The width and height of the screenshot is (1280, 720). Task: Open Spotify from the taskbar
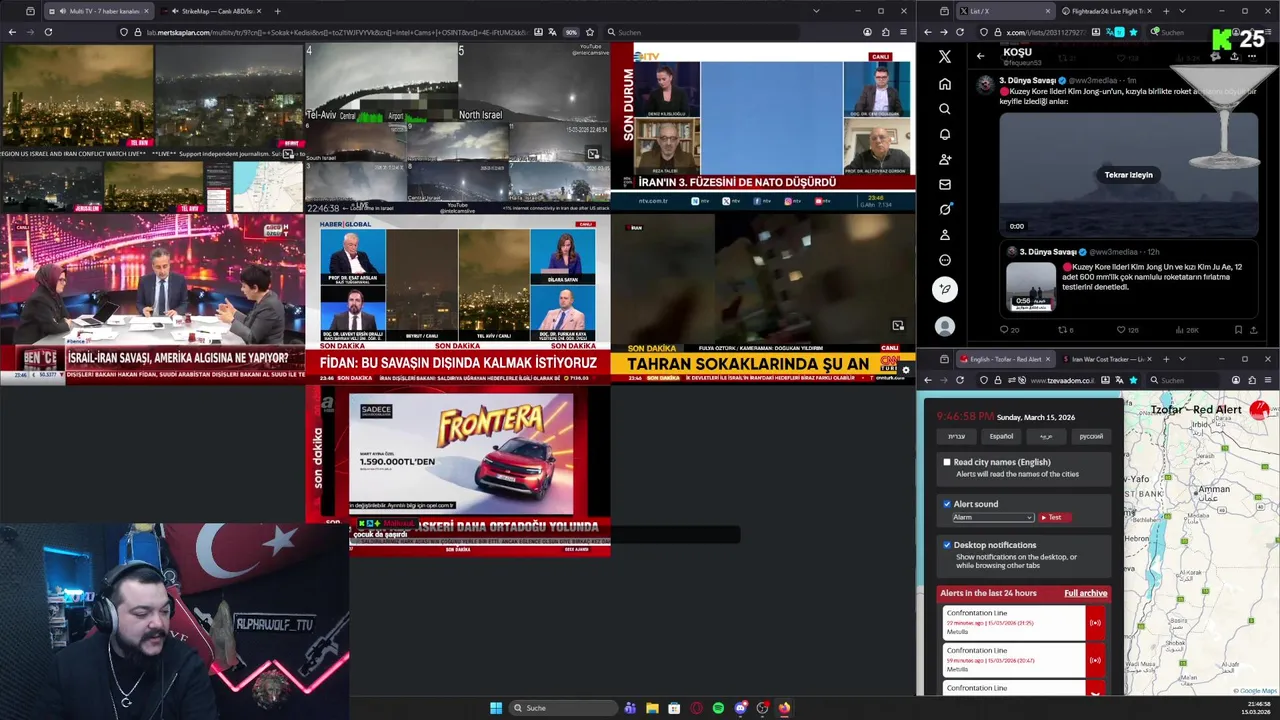click(x=718, y=708)
